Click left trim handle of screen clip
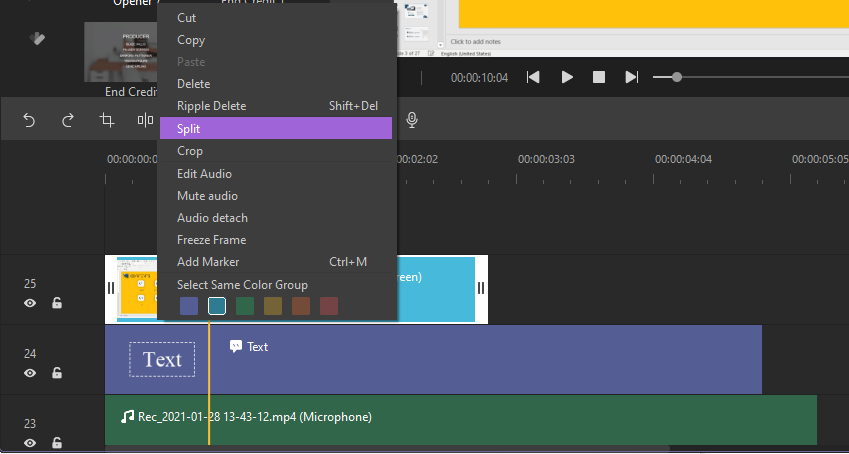 coord(111,288)
